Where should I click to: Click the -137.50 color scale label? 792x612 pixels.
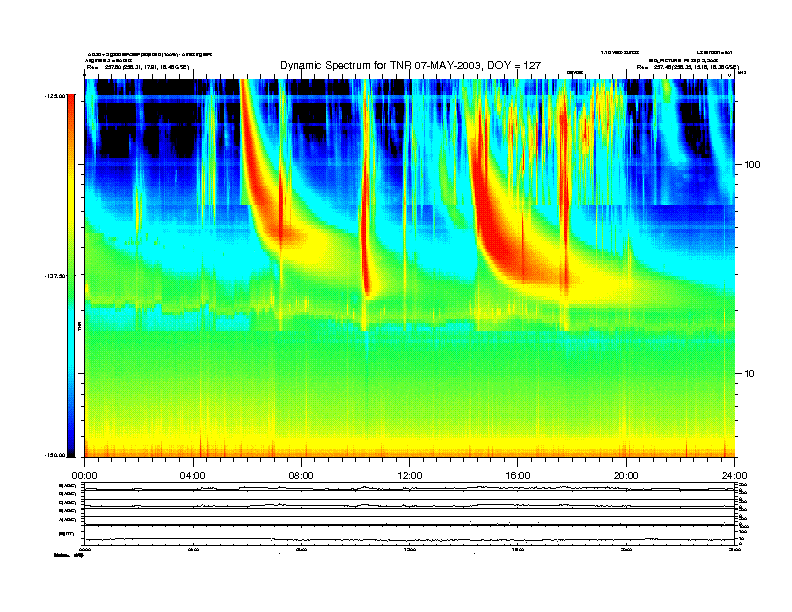click(x=55, y=276)
